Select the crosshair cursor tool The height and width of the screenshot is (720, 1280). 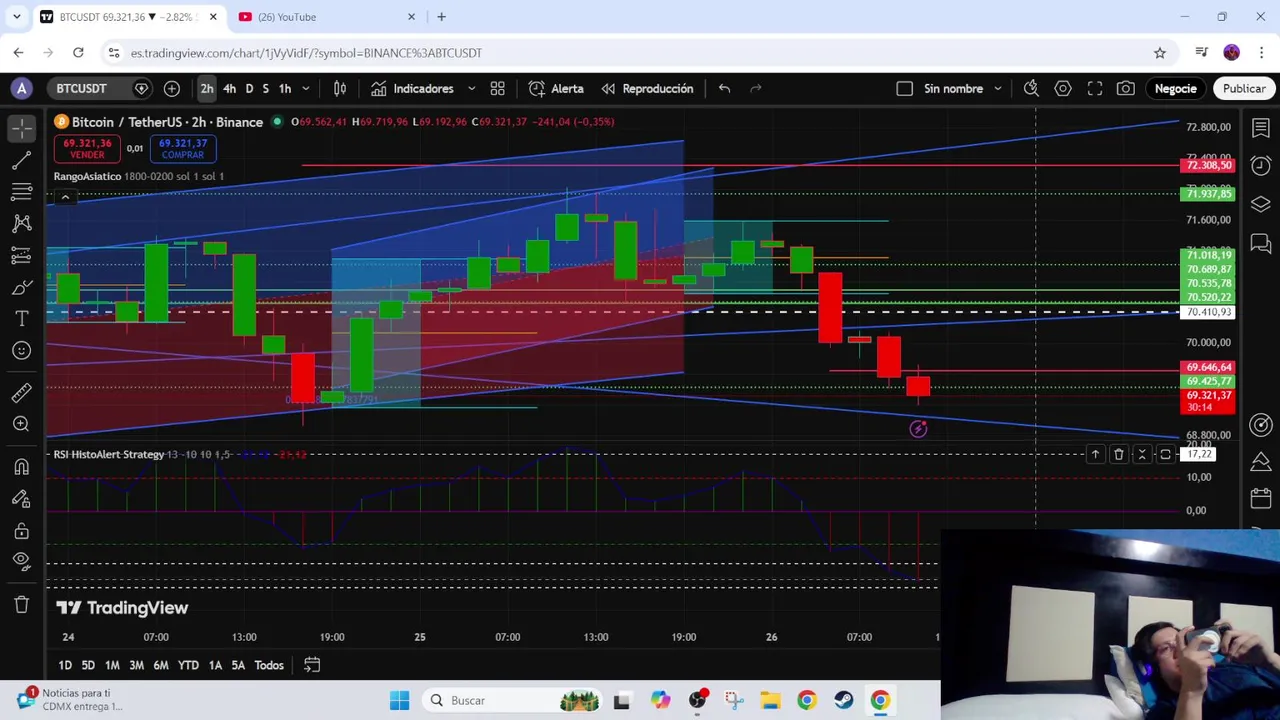[x=22, y=128]
